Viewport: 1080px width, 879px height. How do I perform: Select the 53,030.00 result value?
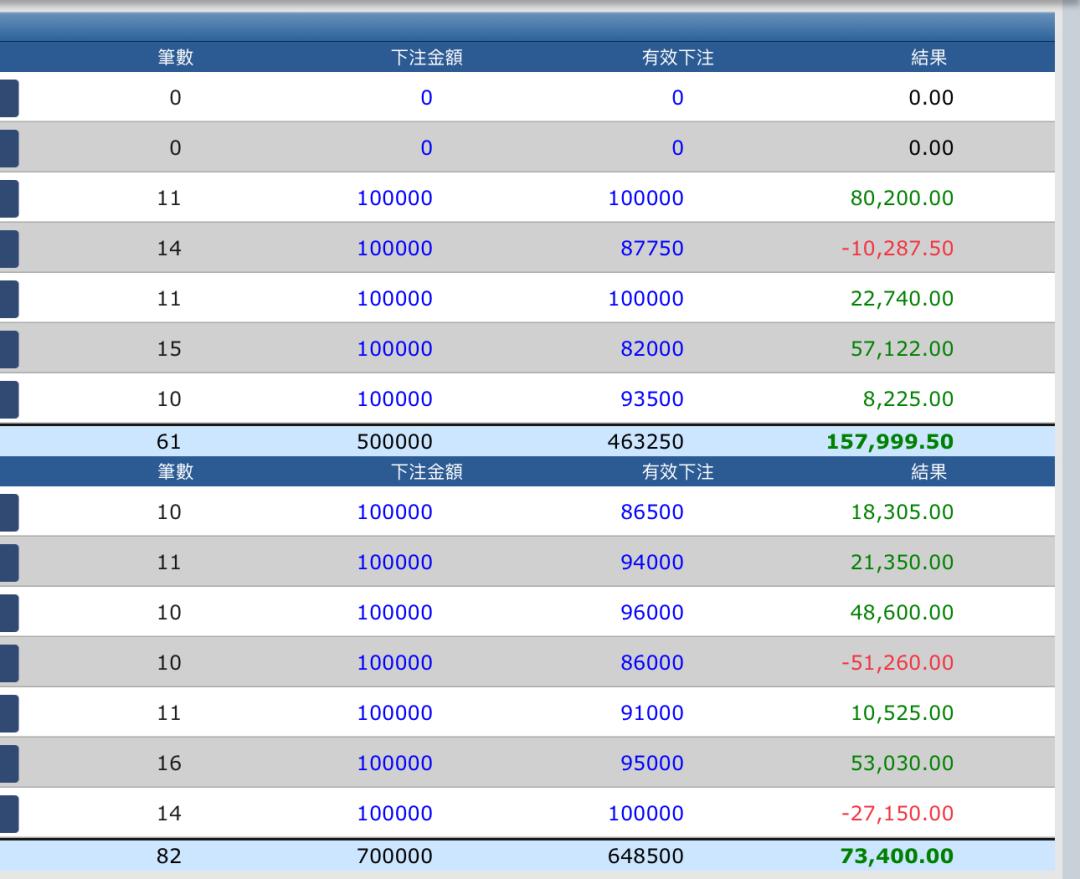(x=902, y=763)
